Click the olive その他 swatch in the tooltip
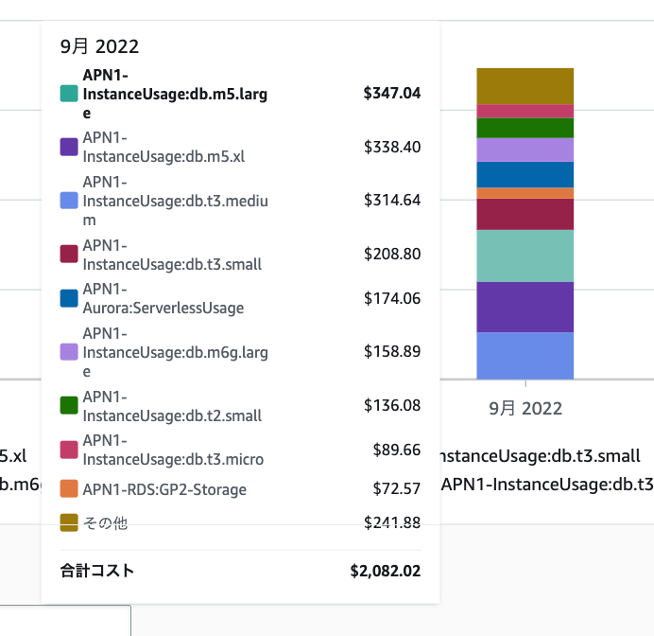The image size is (654, 636). 69,523
